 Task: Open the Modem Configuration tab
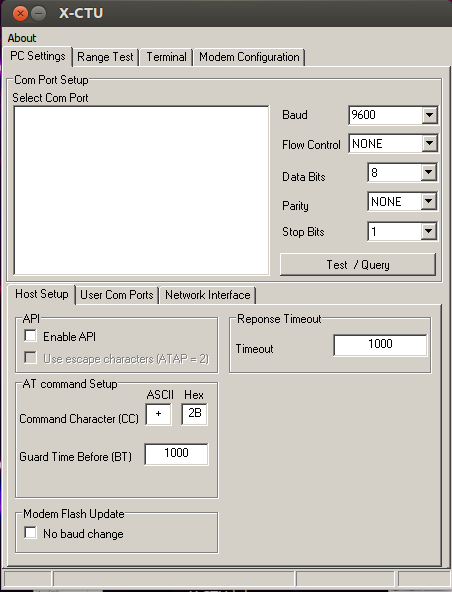(x=249, y=57)
